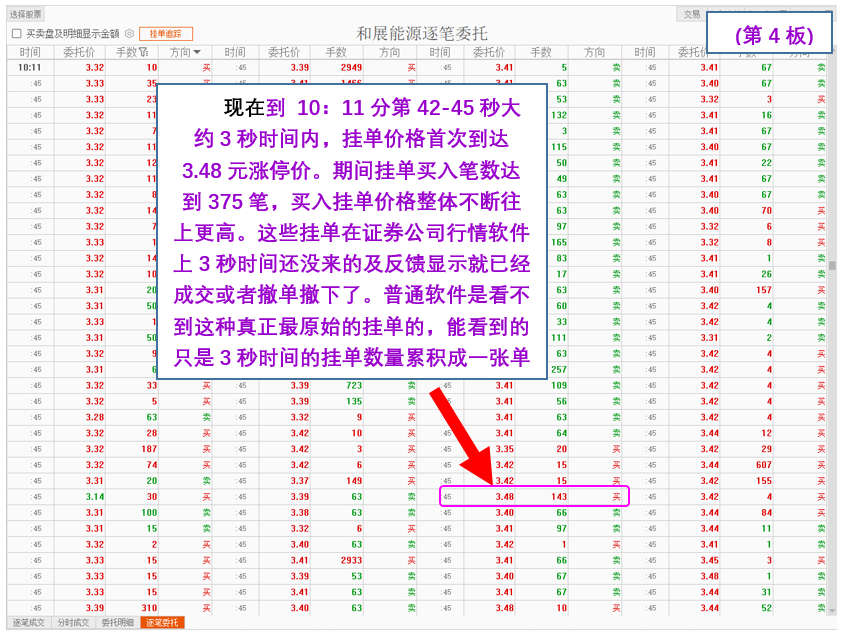The image size is (854, 642).
Task: Click the first 时间 column header
Action: pos(30,52)
